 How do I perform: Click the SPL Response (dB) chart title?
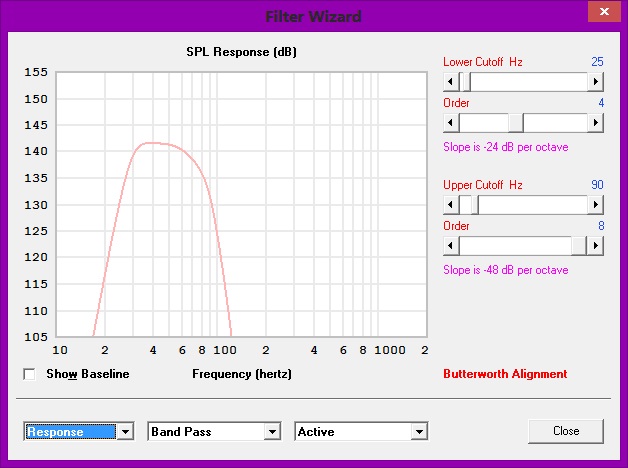click(242, 52)
